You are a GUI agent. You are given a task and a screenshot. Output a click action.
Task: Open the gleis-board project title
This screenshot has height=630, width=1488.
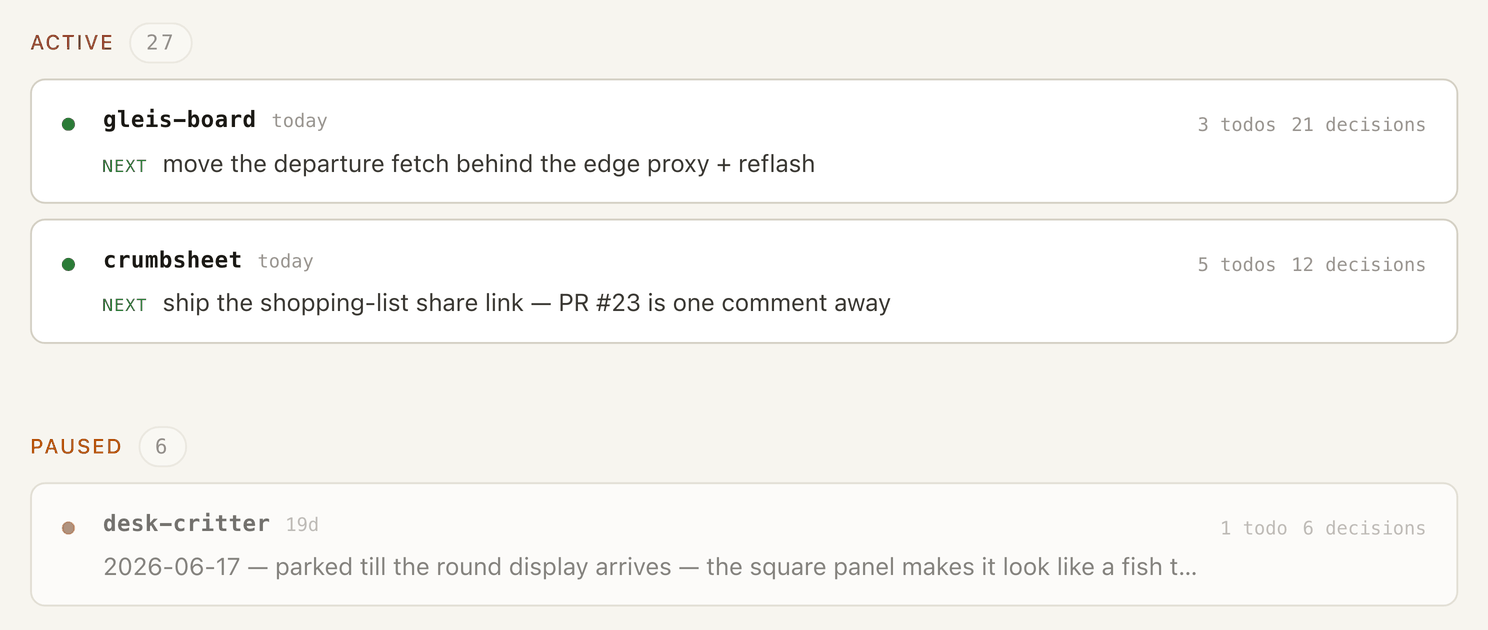click(180, 120)
